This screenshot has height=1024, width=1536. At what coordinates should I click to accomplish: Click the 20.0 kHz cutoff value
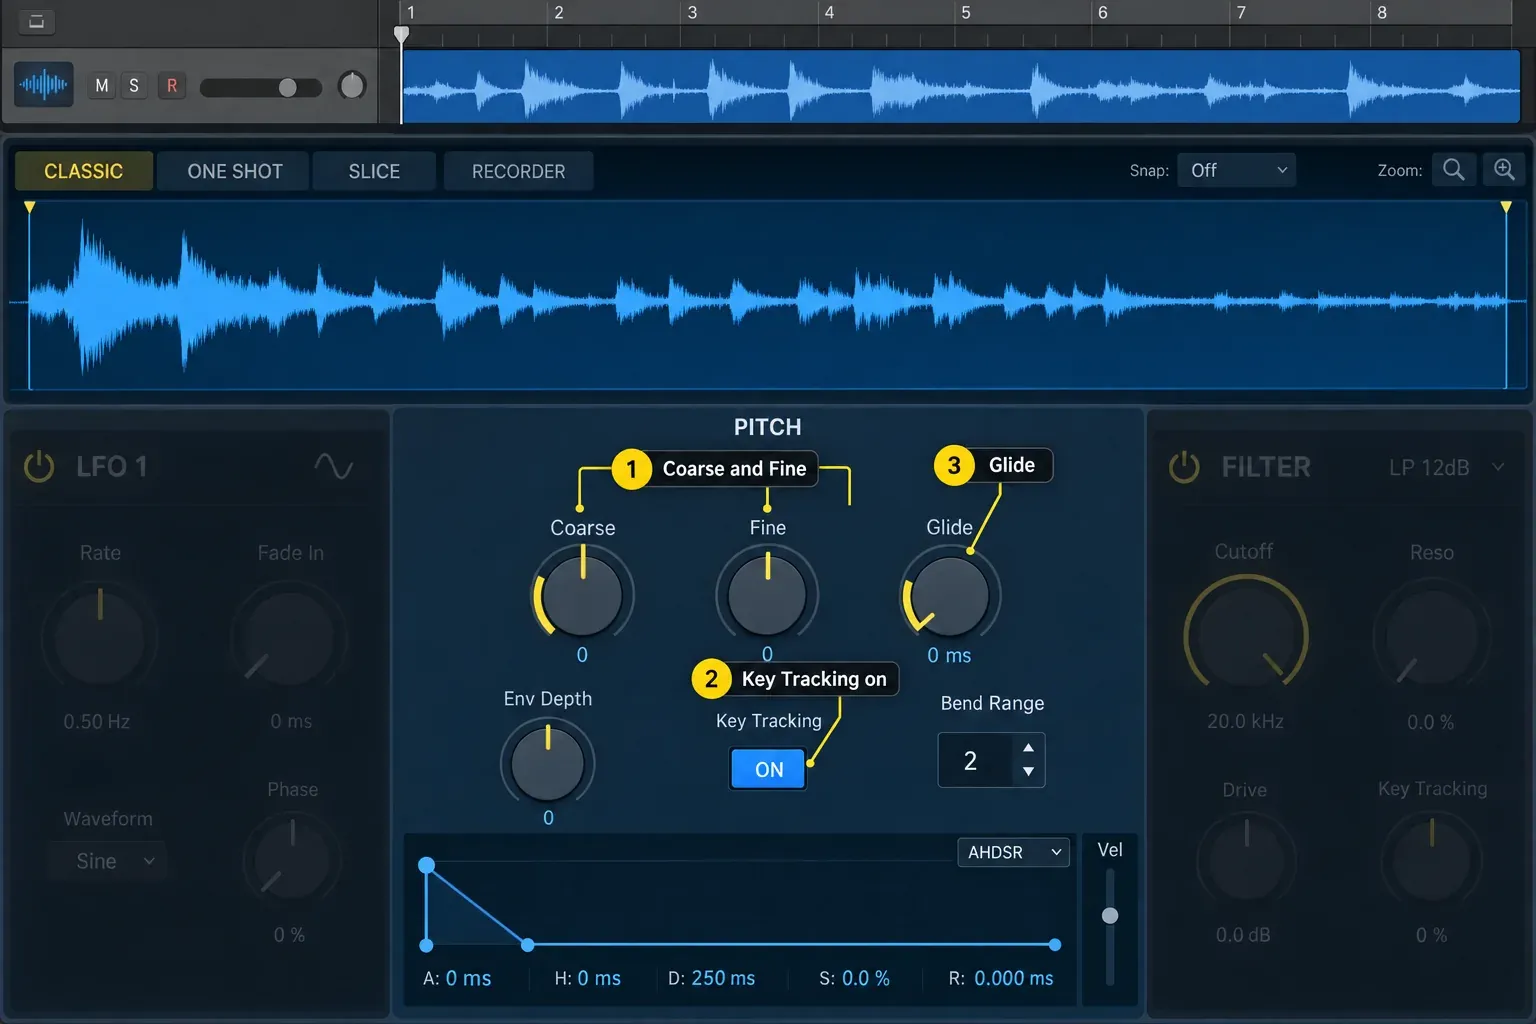[x=1245, y=721]
